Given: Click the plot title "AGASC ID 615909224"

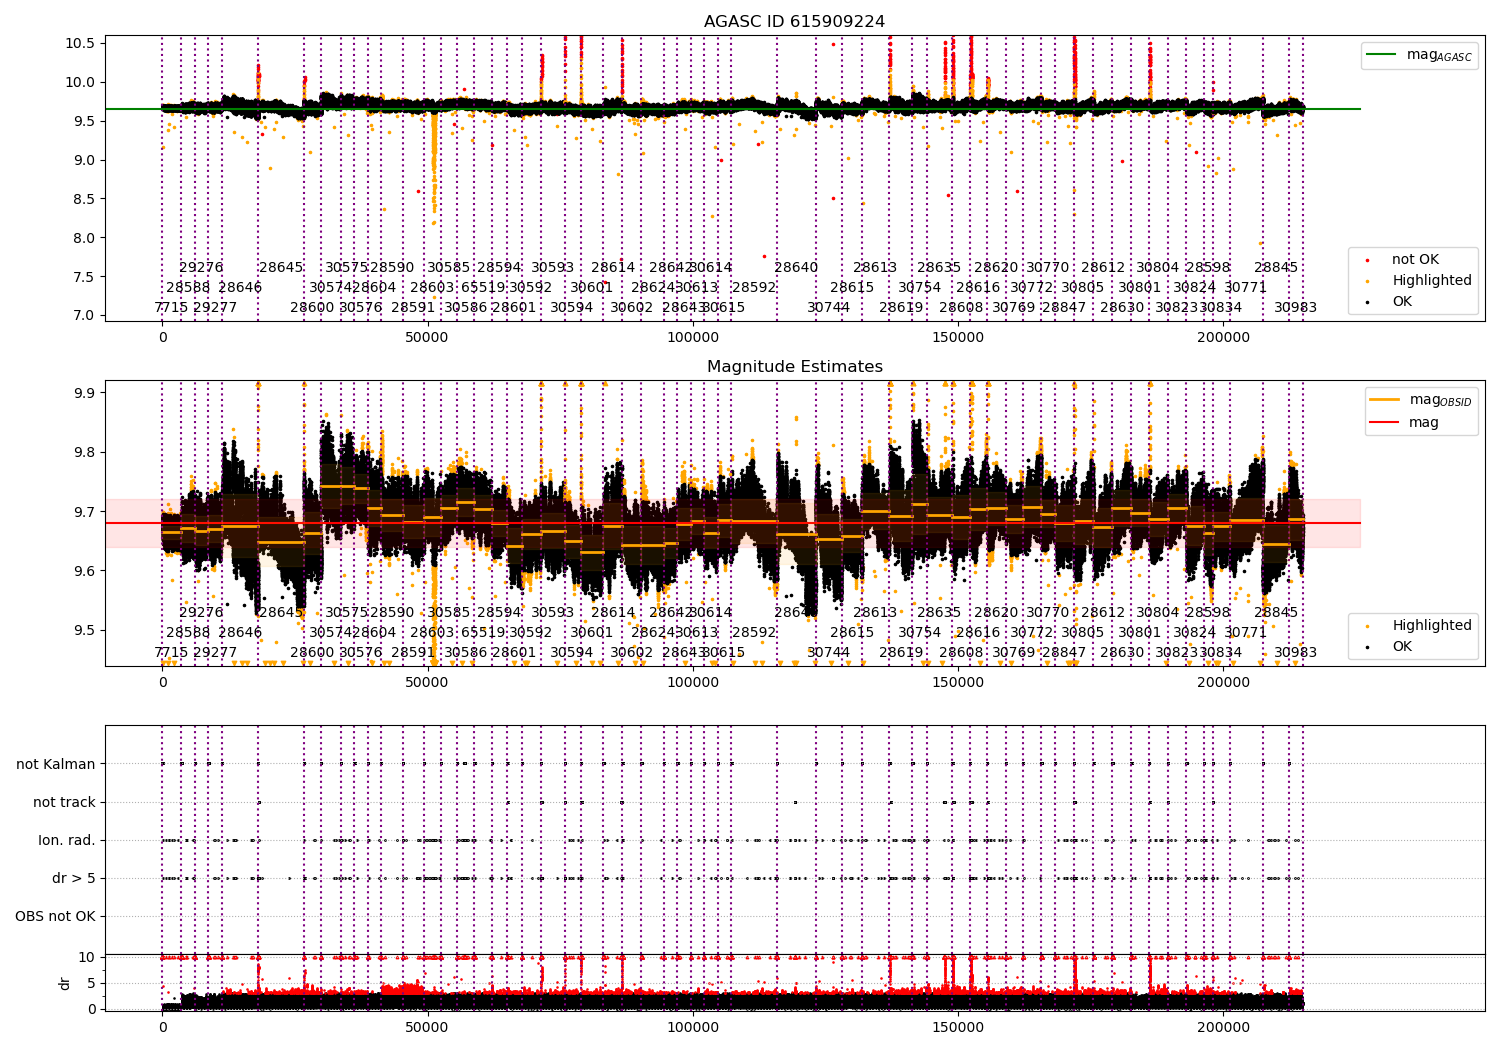Looking at the screenshot, I should coord(794,22).
